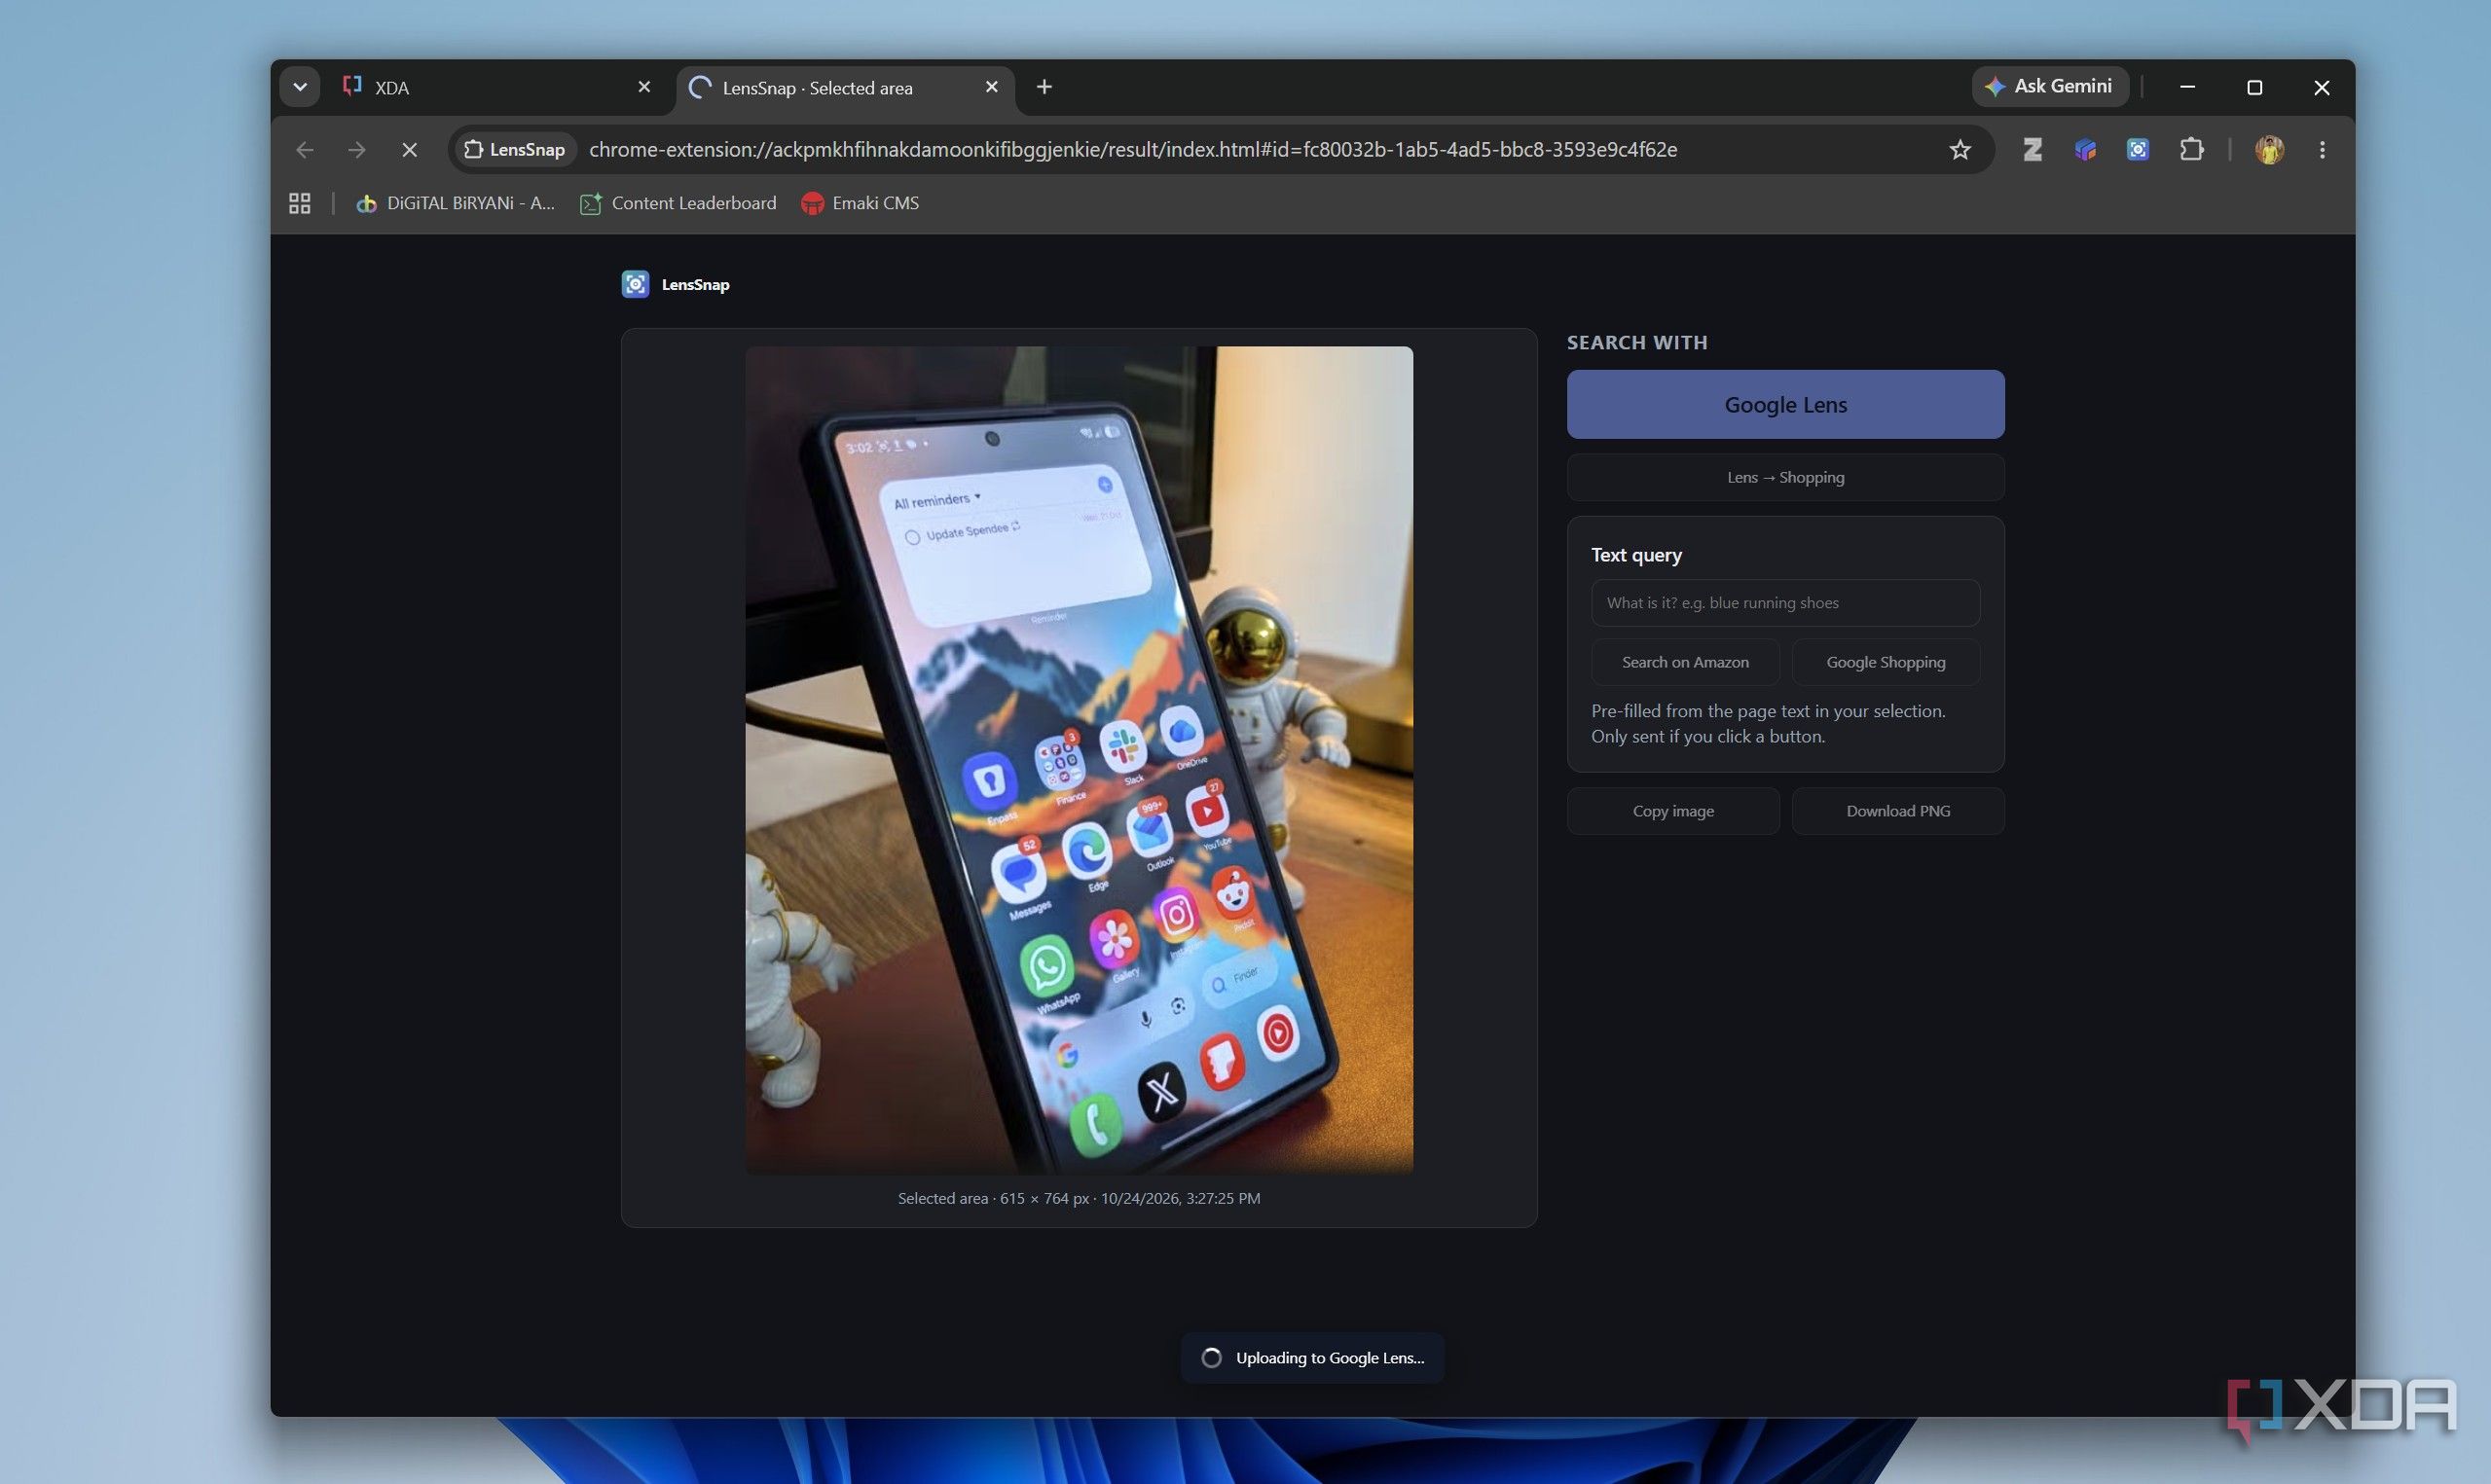The image size is (2491, 1484).
Task: Open the purple cube extension icon
Action: coord(2085,150)
